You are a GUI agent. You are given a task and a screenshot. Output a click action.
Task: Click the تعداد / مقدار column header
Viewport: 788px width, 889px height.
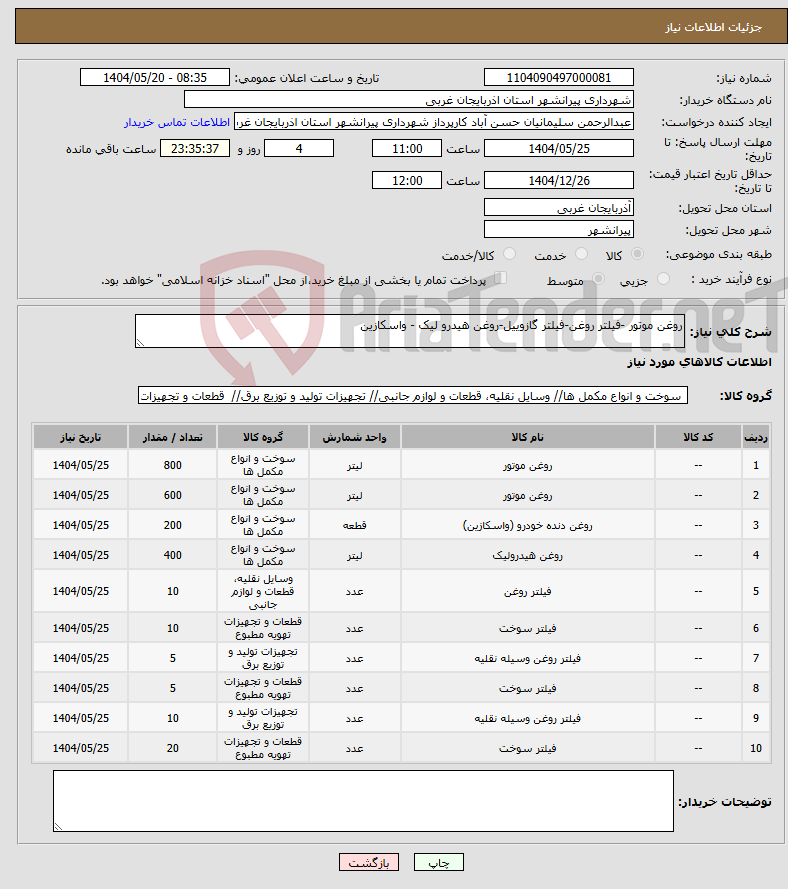172,437
